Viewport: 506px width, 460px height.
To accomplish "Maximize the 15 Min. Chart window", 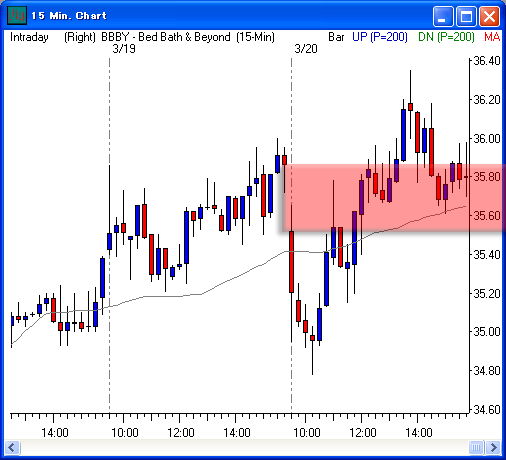I will (x=466, y=16).
